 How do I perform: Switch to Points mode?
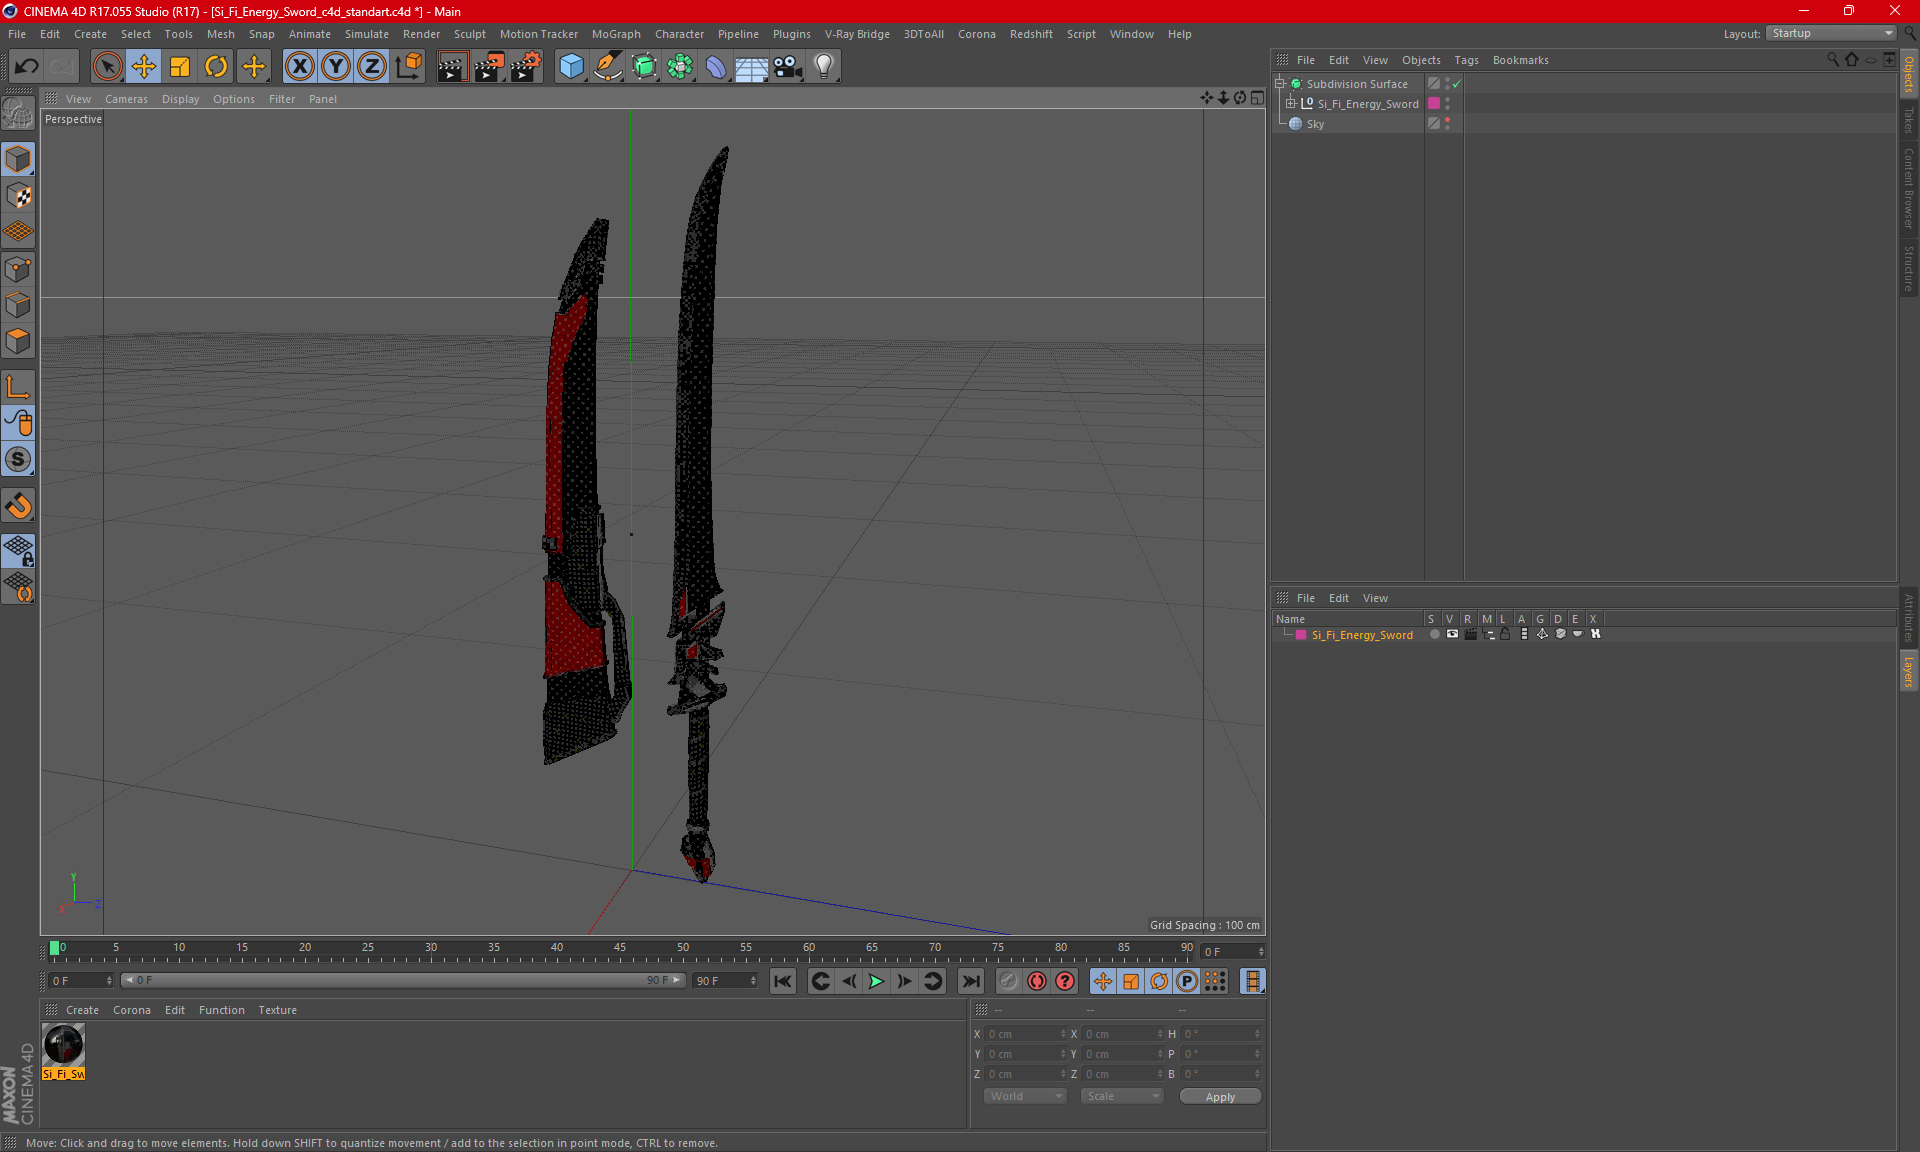18,269
